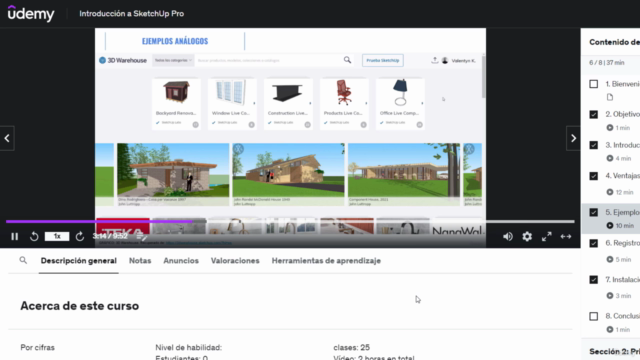Expand Sección 2 in course content

pos(614,351)
